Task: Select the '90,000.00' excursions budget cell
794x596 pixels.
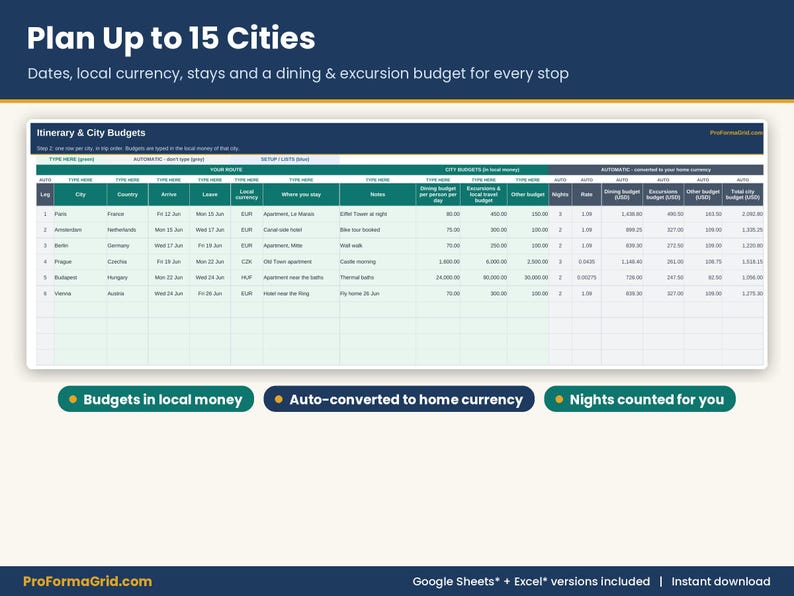Action: pyautogui.click(x=484, y=277)
